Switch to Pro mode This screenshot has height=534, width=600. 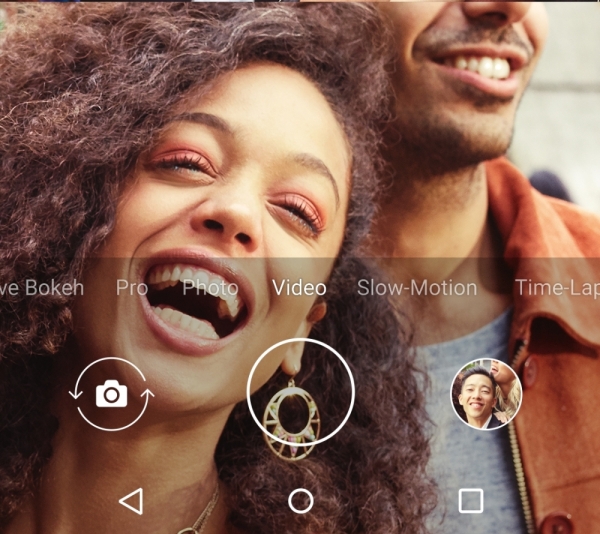click(x=132, y=288)
